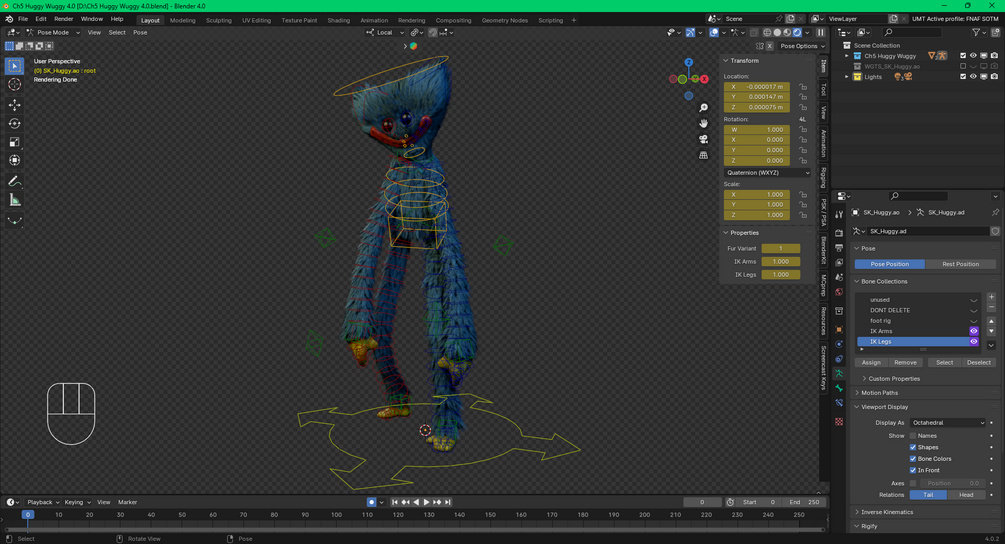Toggle auto keying record button
The width and height of the screenshot is (1005, 544).
coord(371,502)
